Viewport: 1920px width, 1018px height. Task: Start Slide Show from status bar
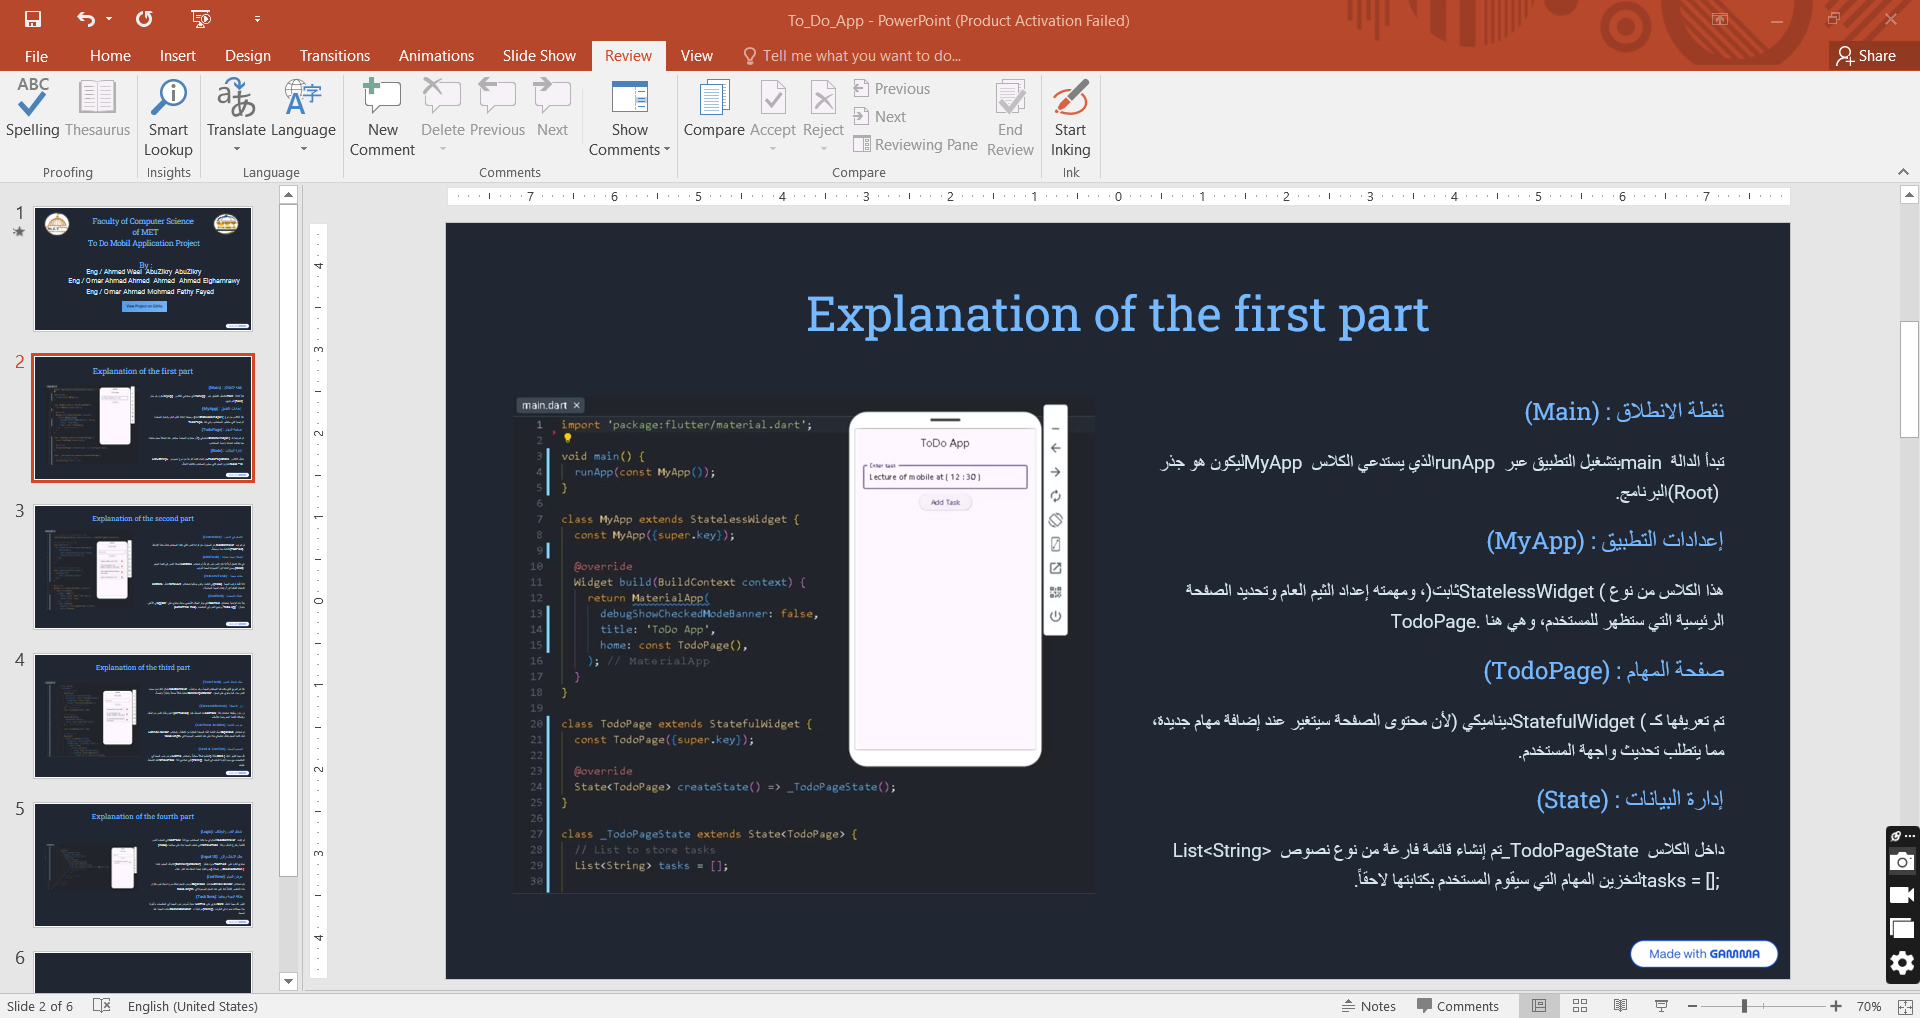click(x=1661, y=1006)
